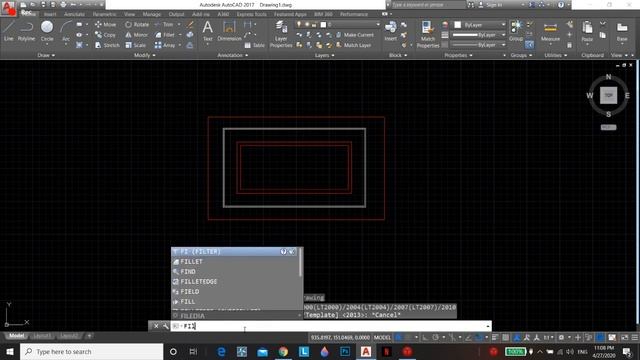Expand the Layers panel
Screen dimensions: 640x360
coord(324,55)
